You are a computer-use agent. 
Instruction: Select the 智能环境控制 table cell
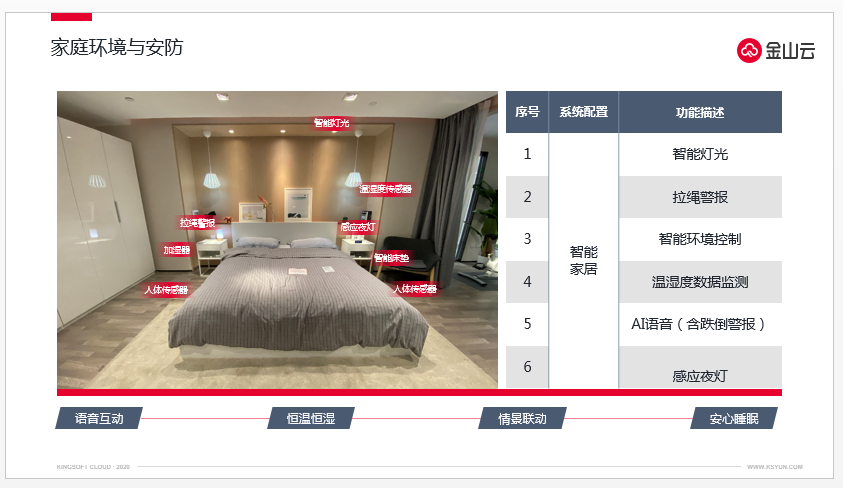700,239
